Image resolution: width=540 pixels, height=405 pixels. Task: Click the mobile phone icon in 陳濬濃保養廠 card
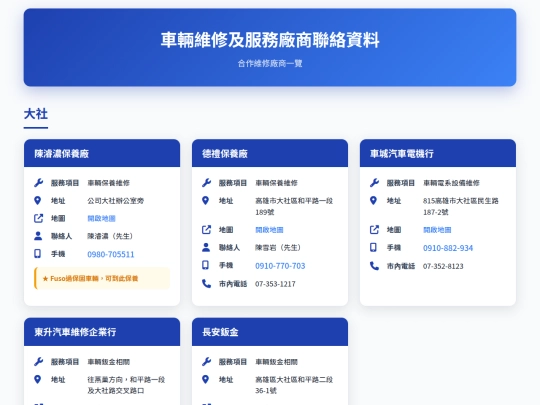(x=38, y=254)
